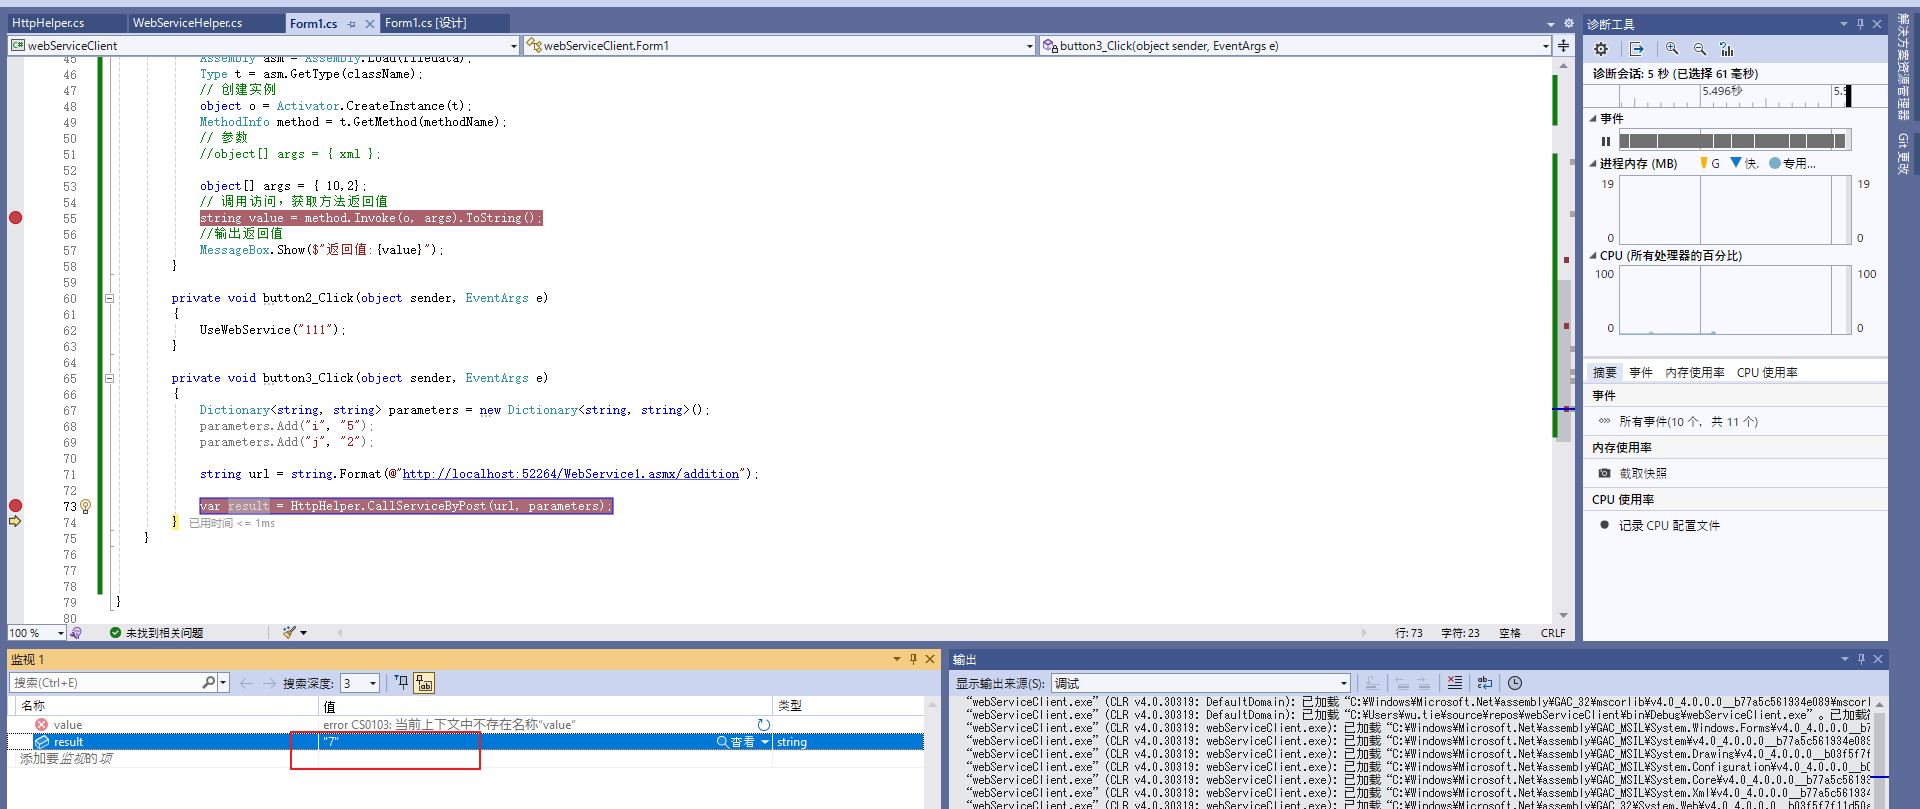Pause the events track recording
1920x809 pixels.
[1606, 141]
